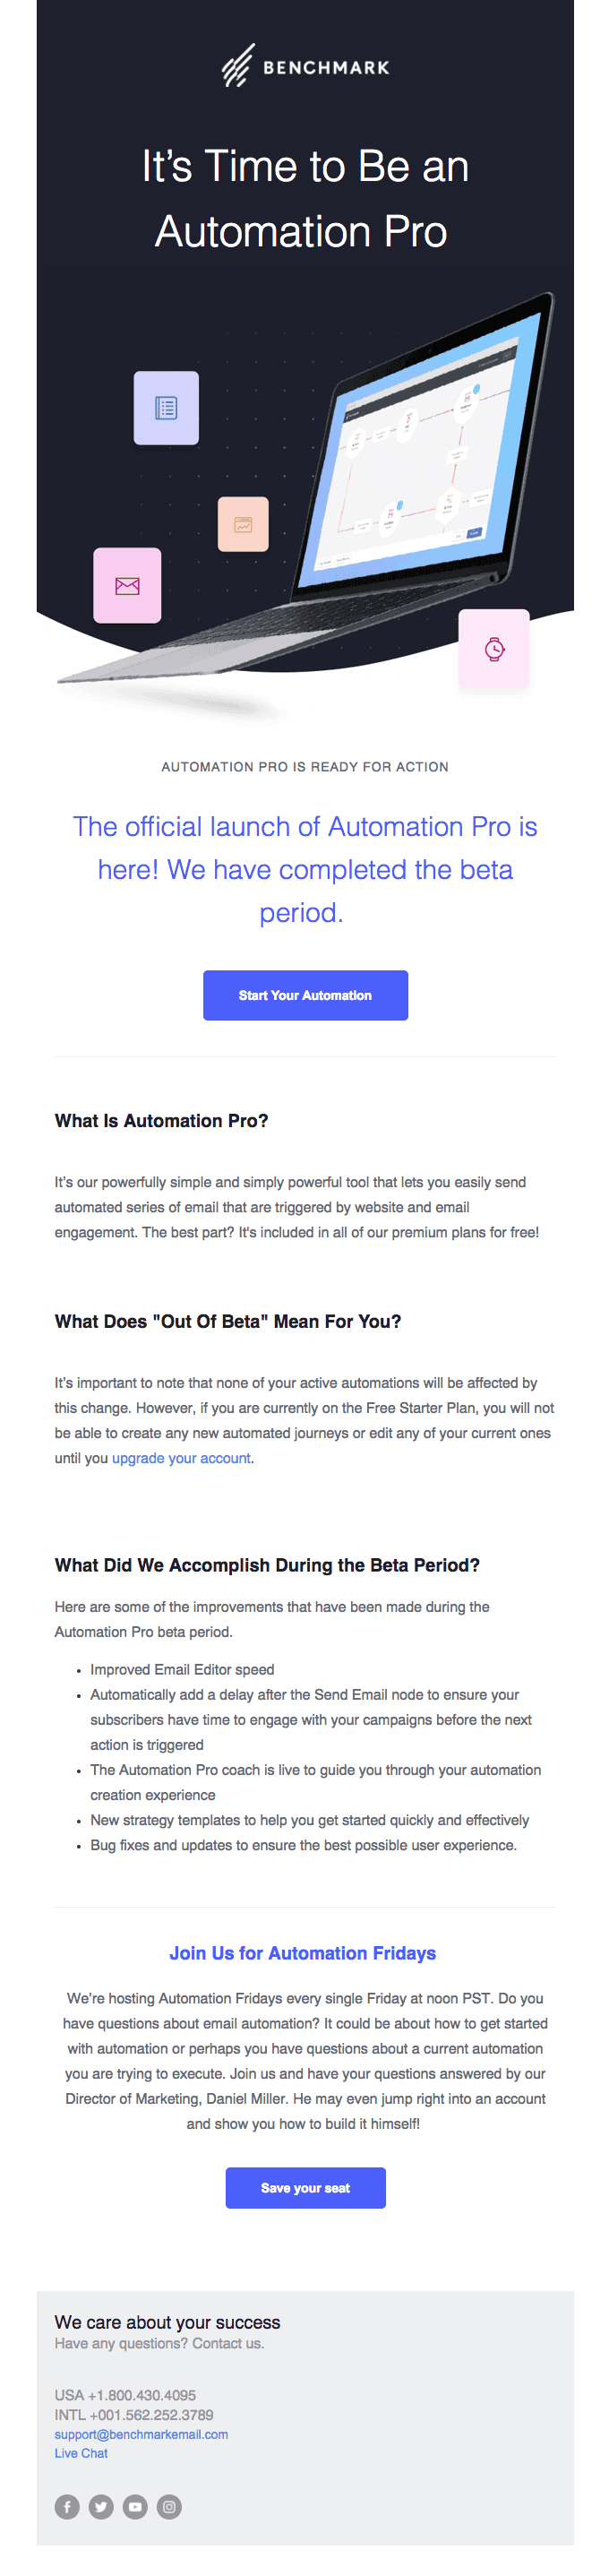Click the Join Us for Automation Fridays heading
Image resolution: width=609 pixels, height=2576 pixels.
[x=303, y=1953]
